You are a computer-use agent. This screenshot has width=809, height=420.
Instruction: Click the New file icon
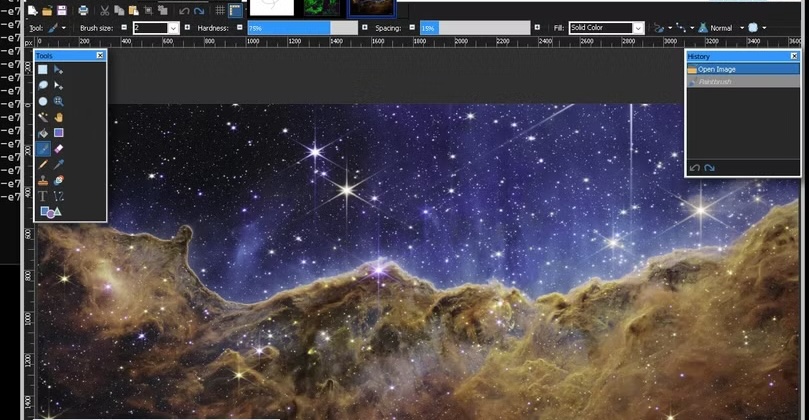coord(33,10)
